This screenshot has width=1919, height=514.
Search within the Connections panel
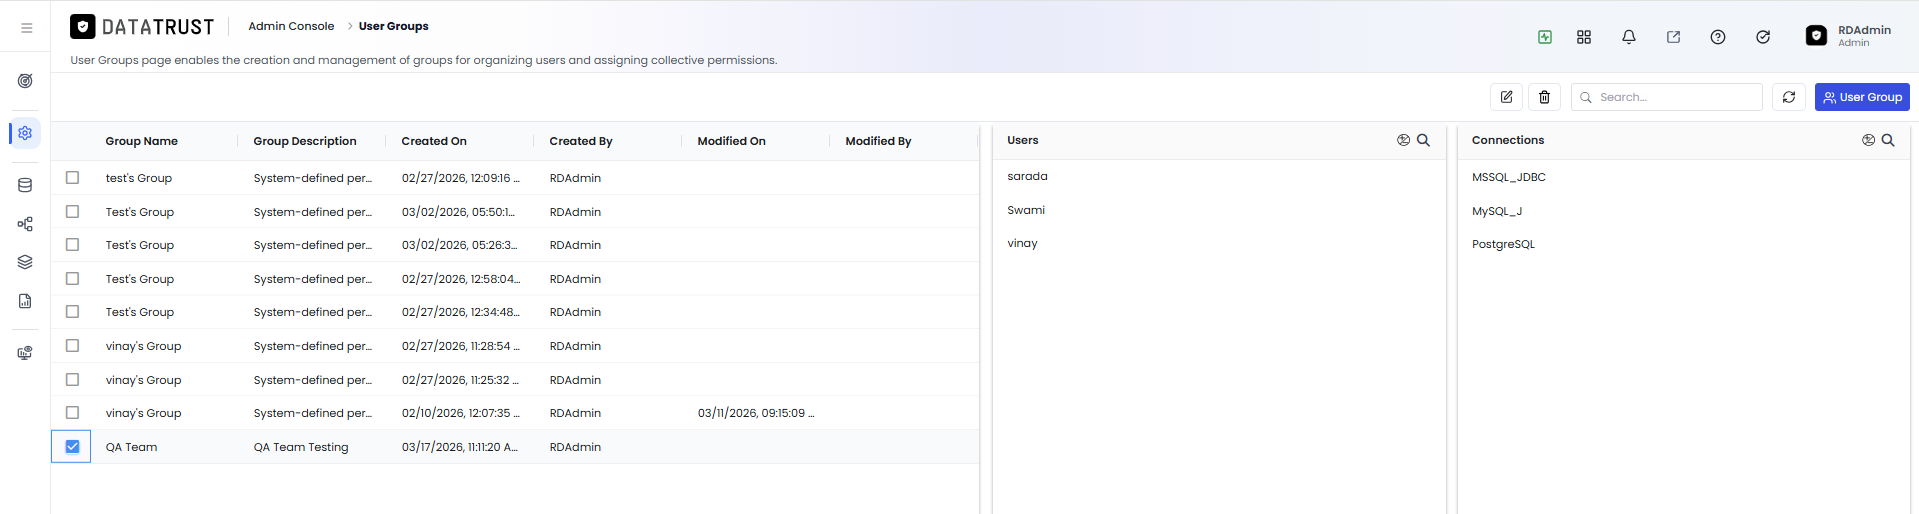point(1888,140)
